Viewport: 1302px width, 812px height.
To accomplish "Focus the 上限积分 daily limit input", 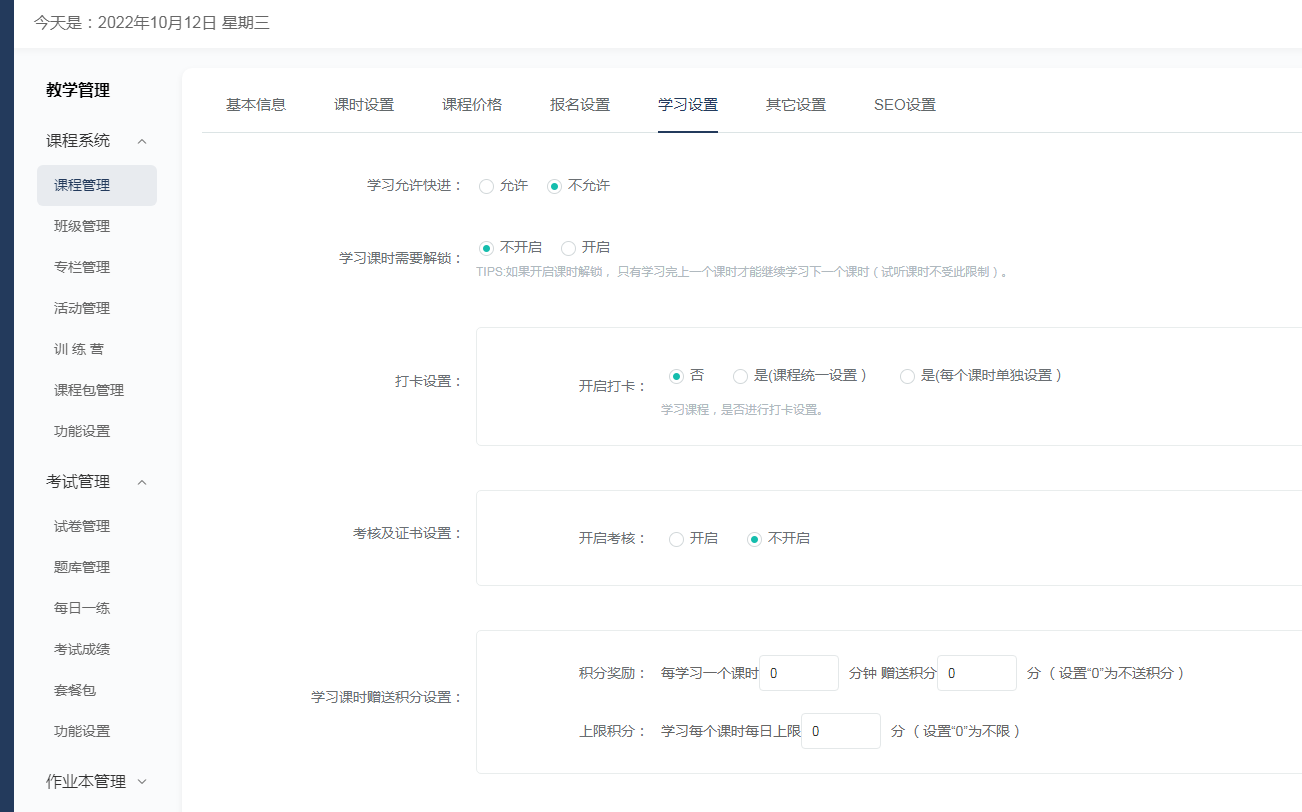I will coord(841,731).
